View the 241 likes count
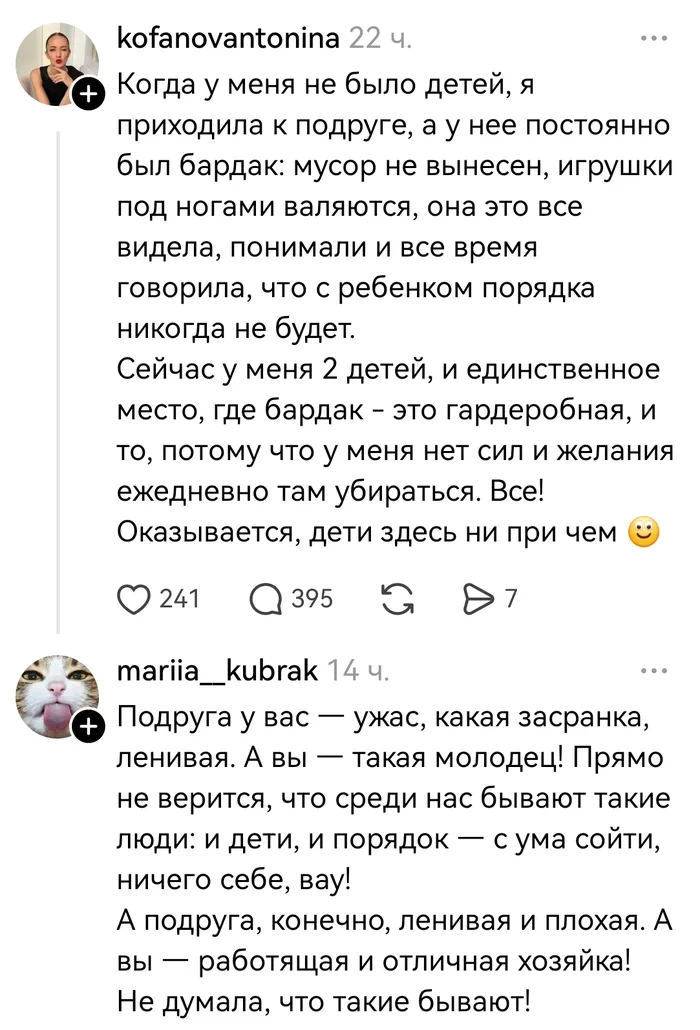The width and height of the screenshot is (700, 1030). [180, 598]
